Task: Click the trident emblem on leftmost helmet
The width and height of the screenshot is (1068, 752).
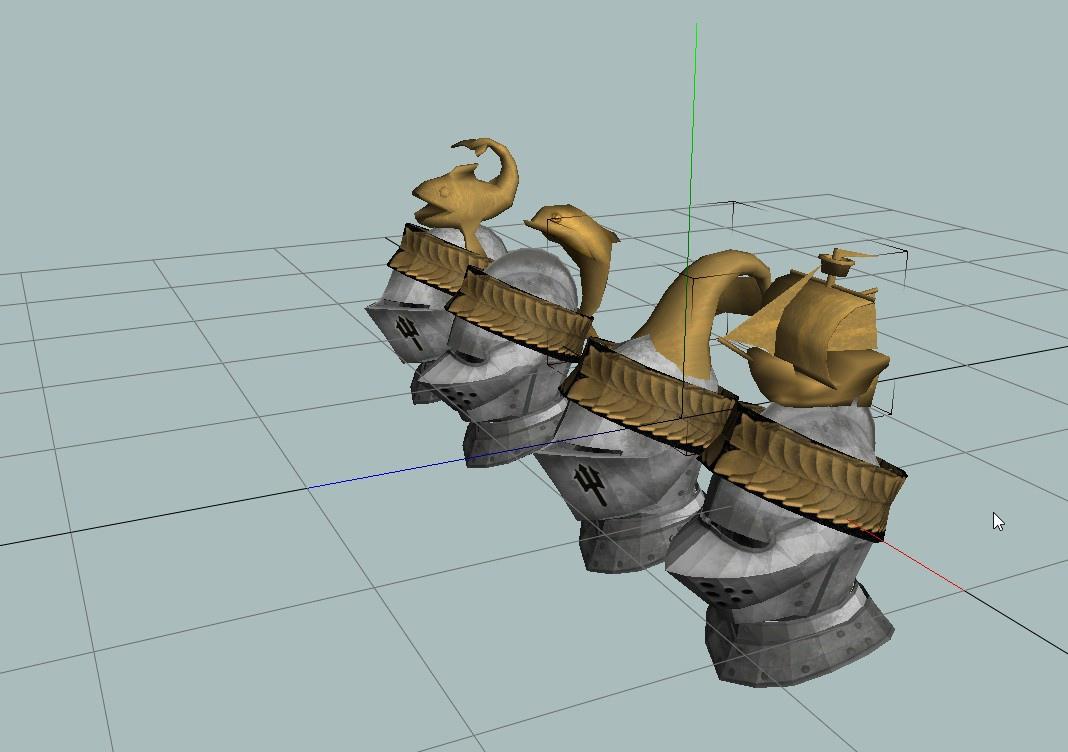Action: click(411, 332)
